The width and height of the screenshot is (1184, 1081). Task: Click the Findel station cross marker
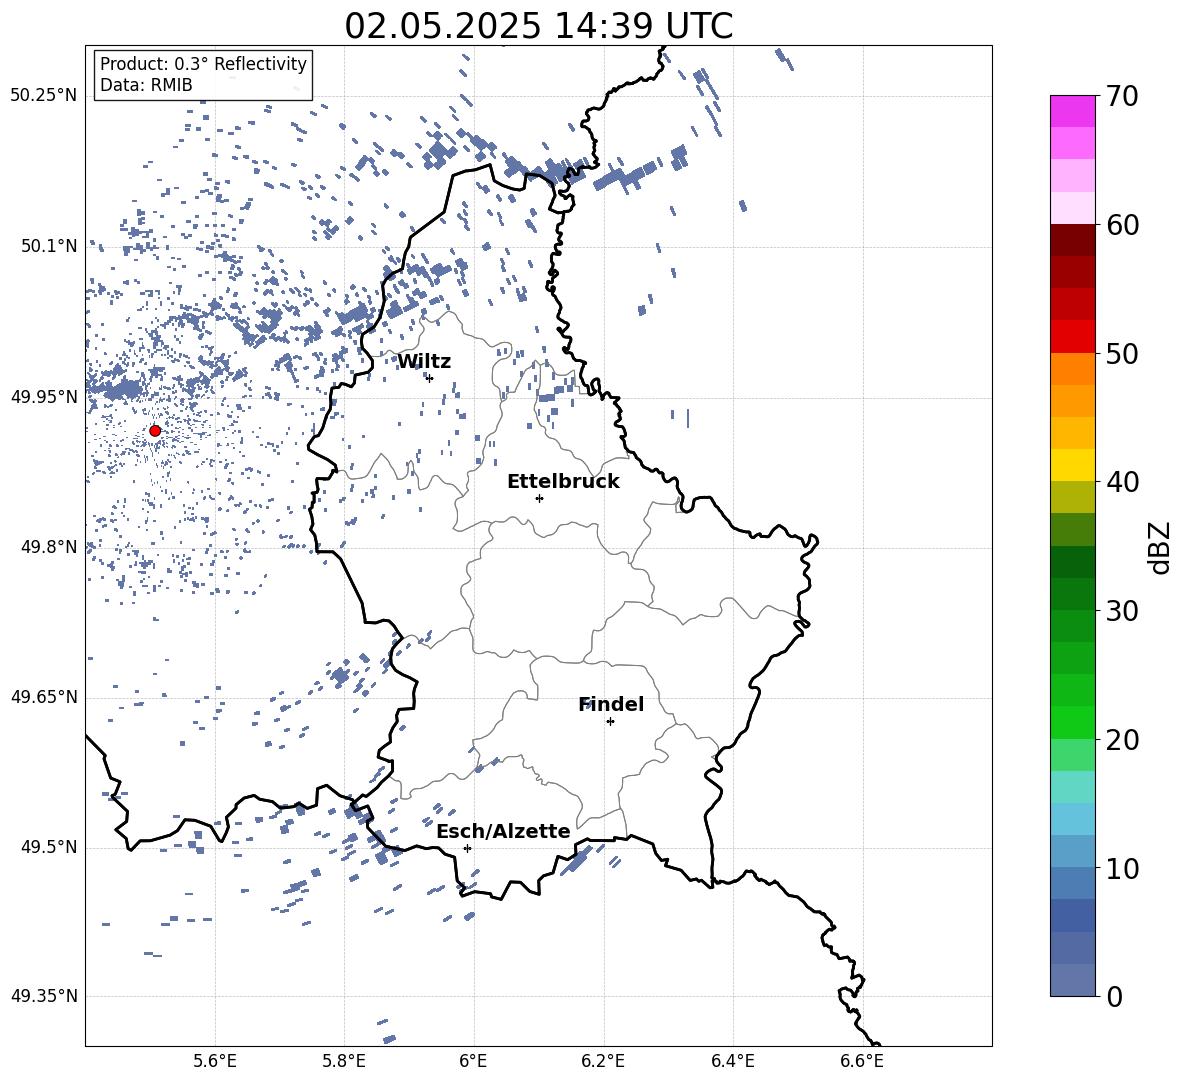pos(610,722)
